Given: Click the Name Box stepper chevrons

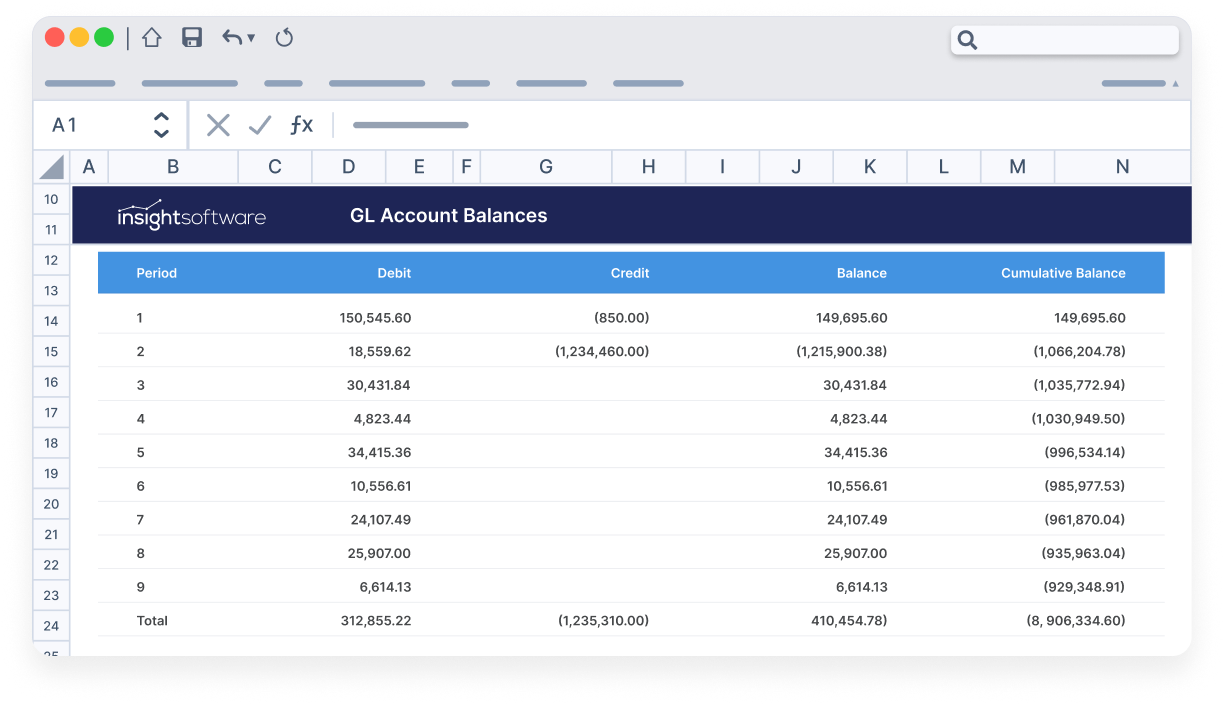Looking at the screenshot, I should 161,124.
